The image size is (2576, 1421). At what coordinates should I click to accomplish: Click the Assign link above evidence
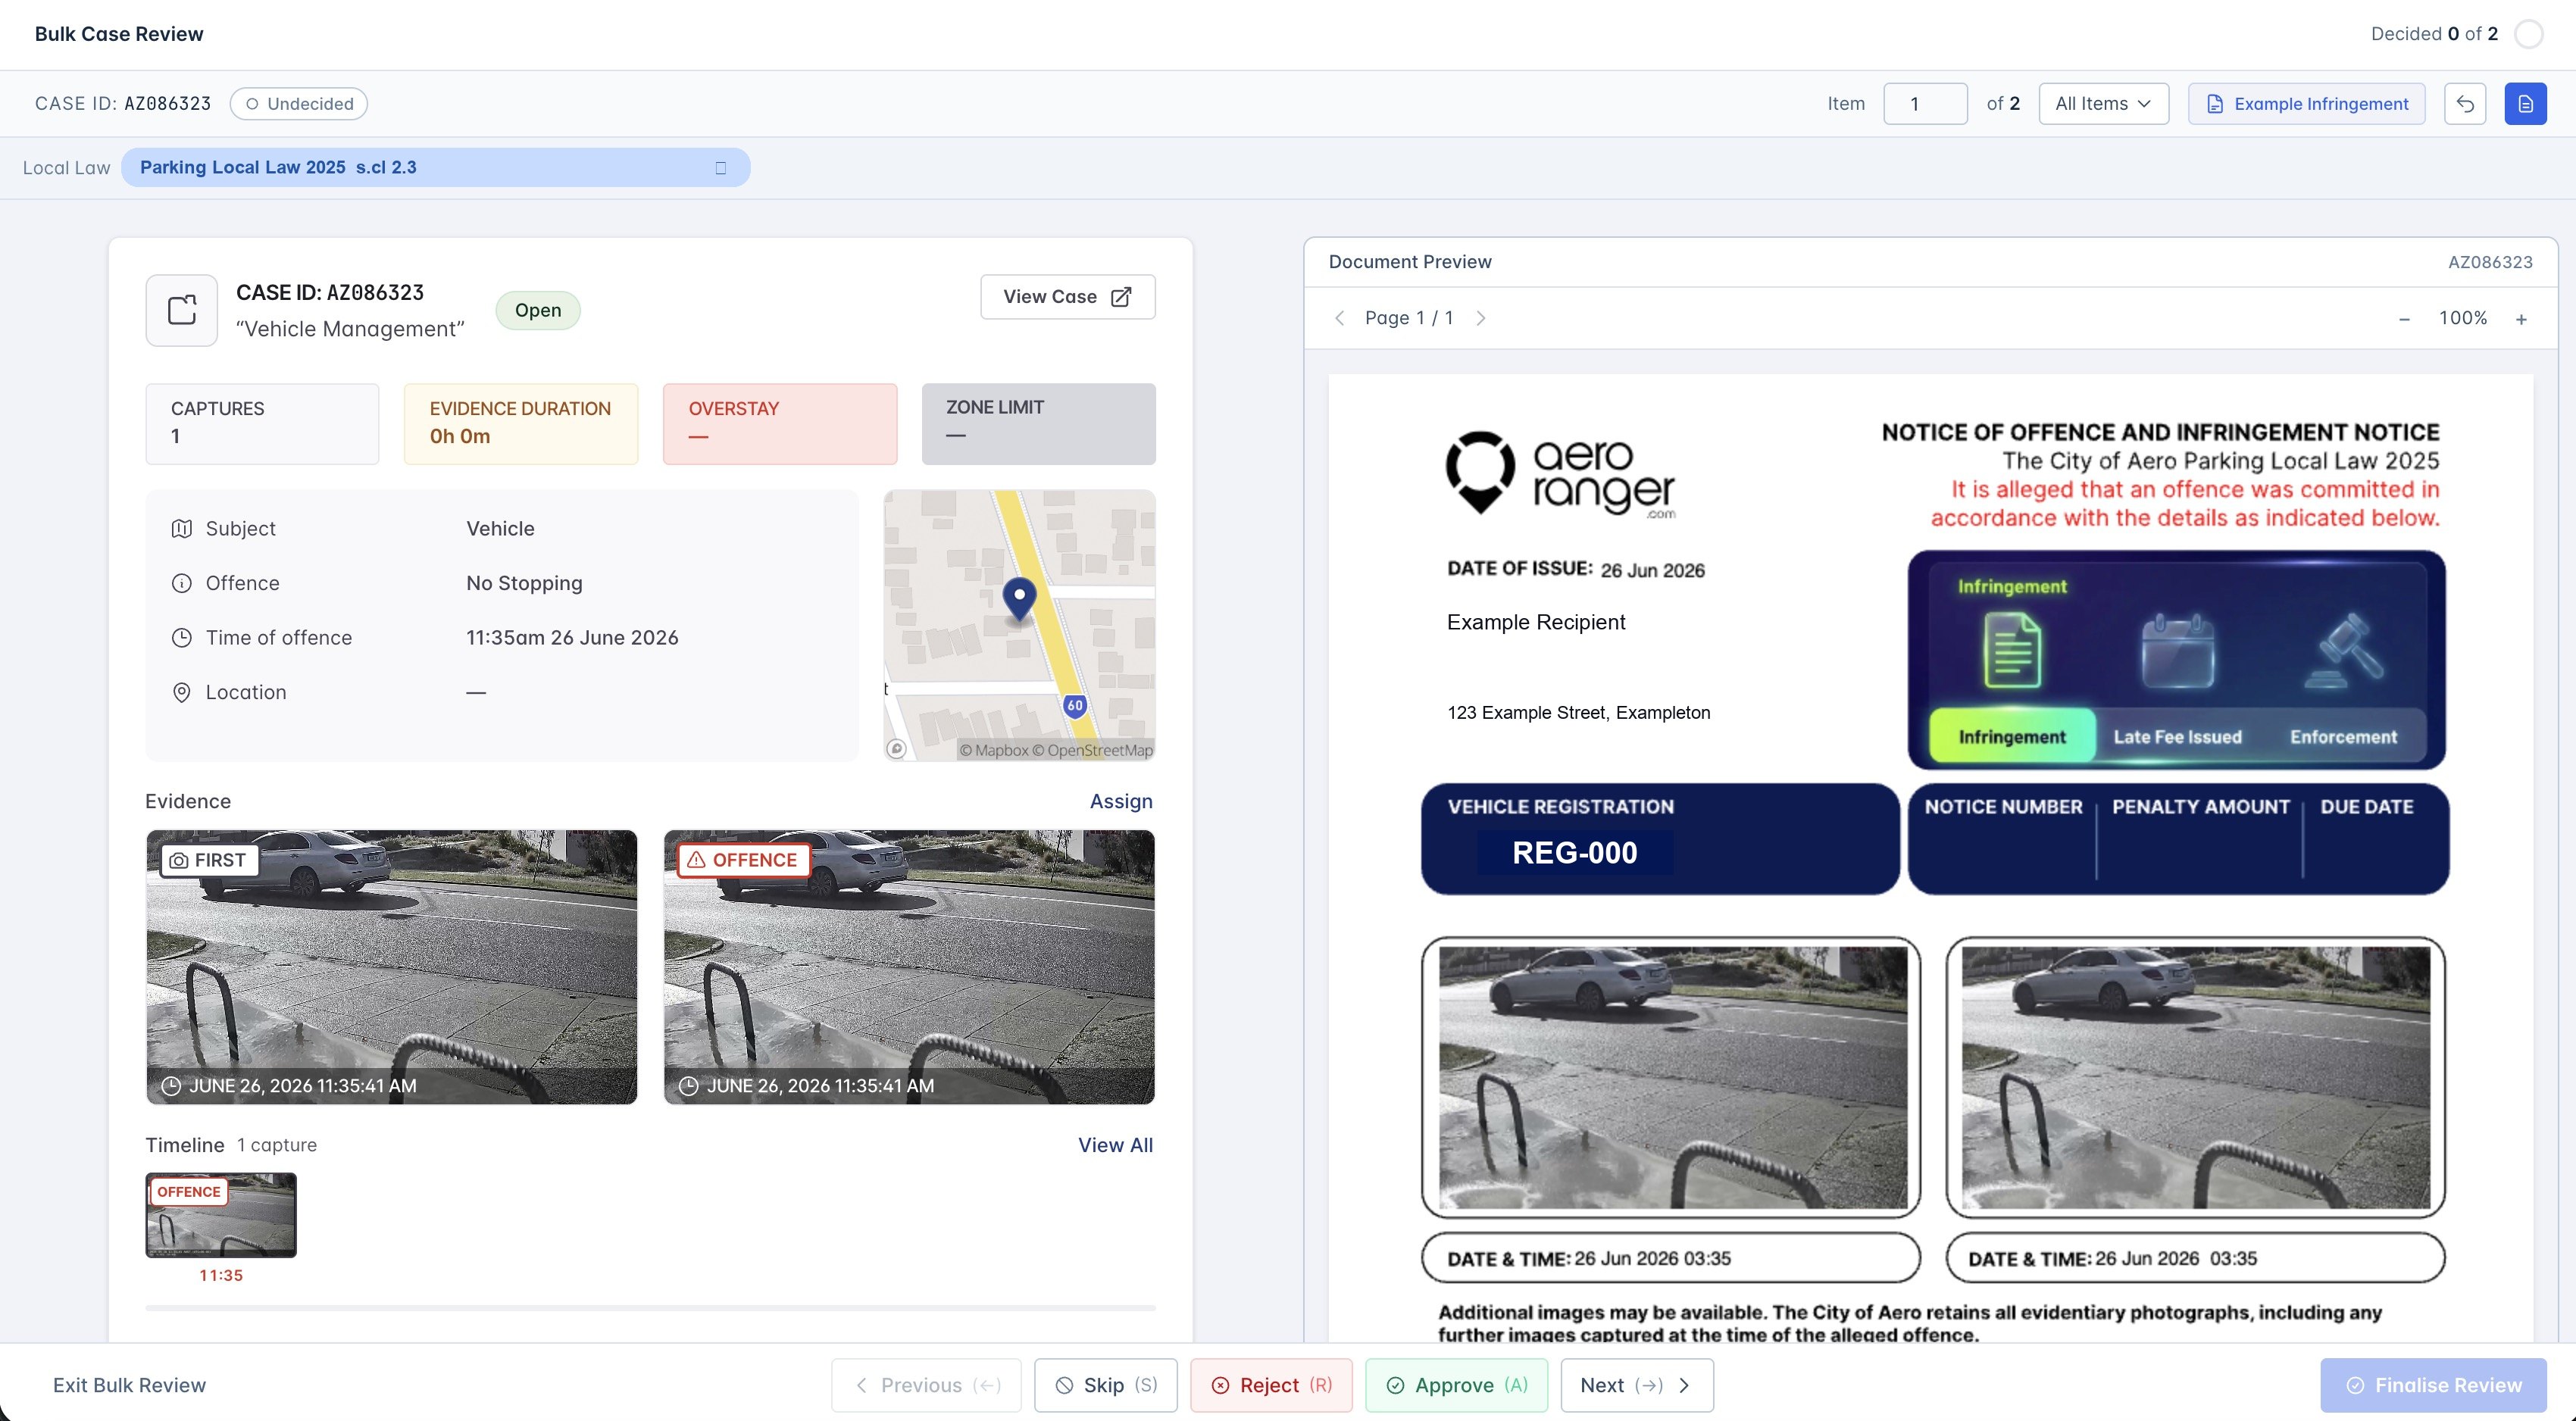[1121, 802]
